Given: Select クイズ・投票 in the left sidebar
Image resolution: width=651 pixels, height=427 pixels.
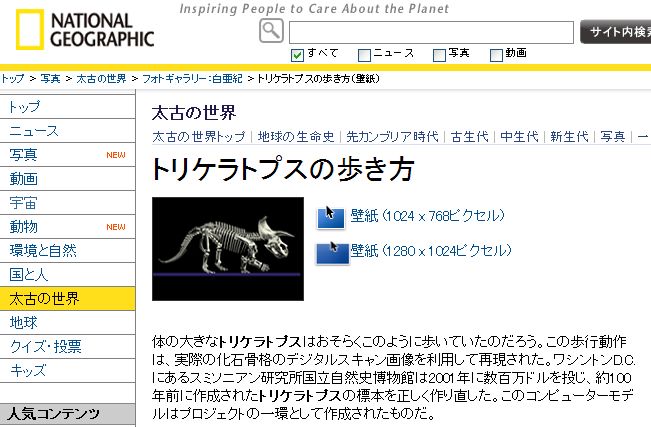Looking at the screenshot, I should (67, 347).
